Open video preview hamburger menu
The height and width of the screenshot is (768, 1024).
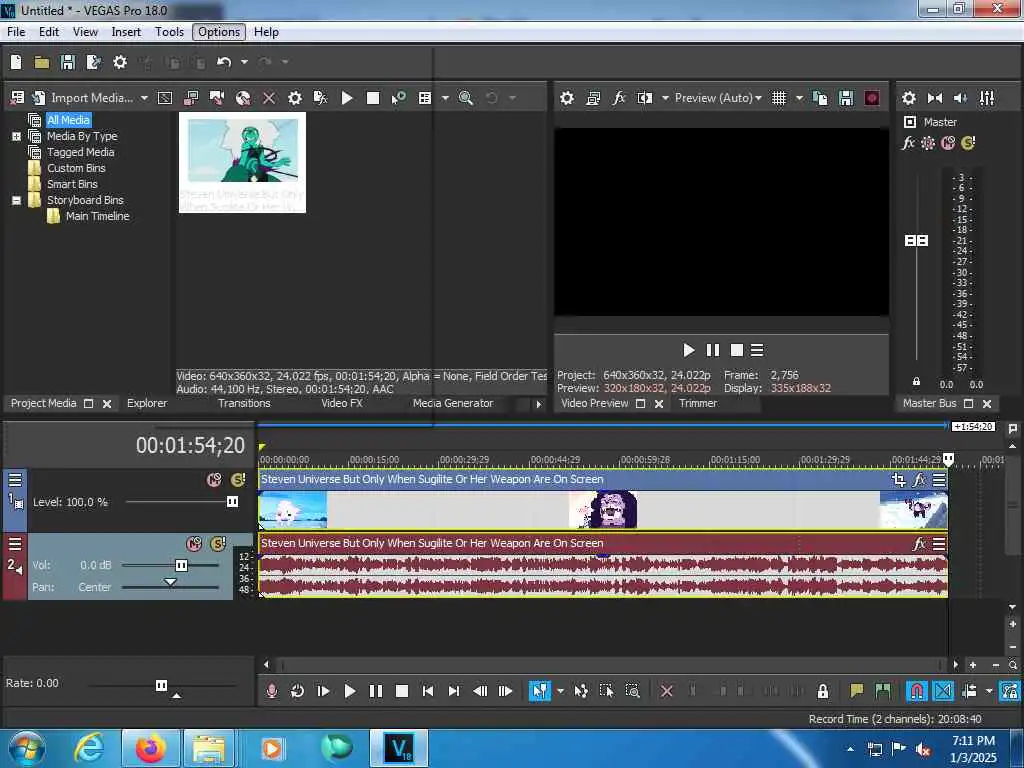click(x=757, y=350)
